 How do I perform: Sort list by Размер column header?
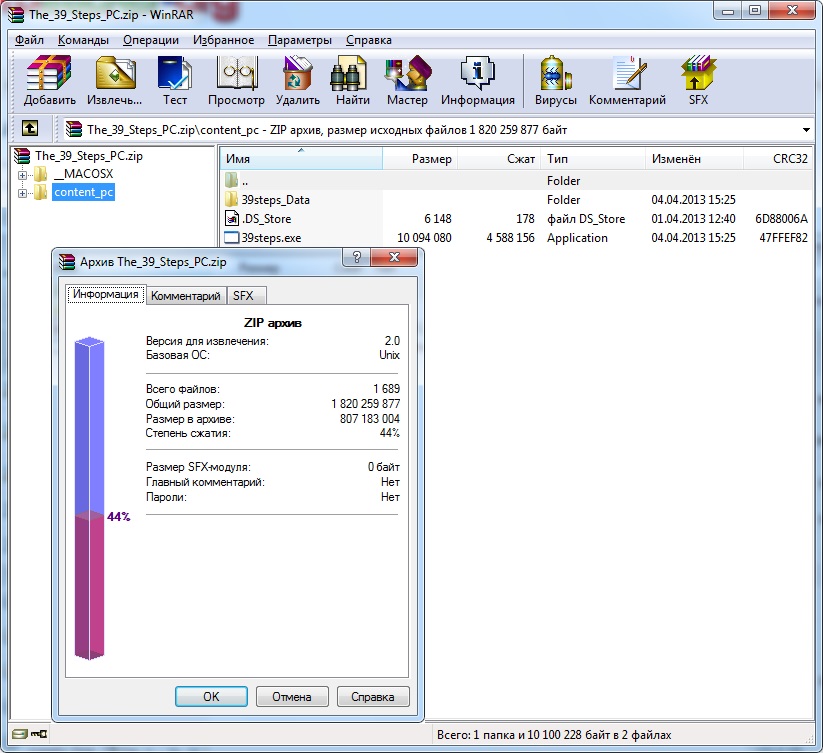pos(420,158)
